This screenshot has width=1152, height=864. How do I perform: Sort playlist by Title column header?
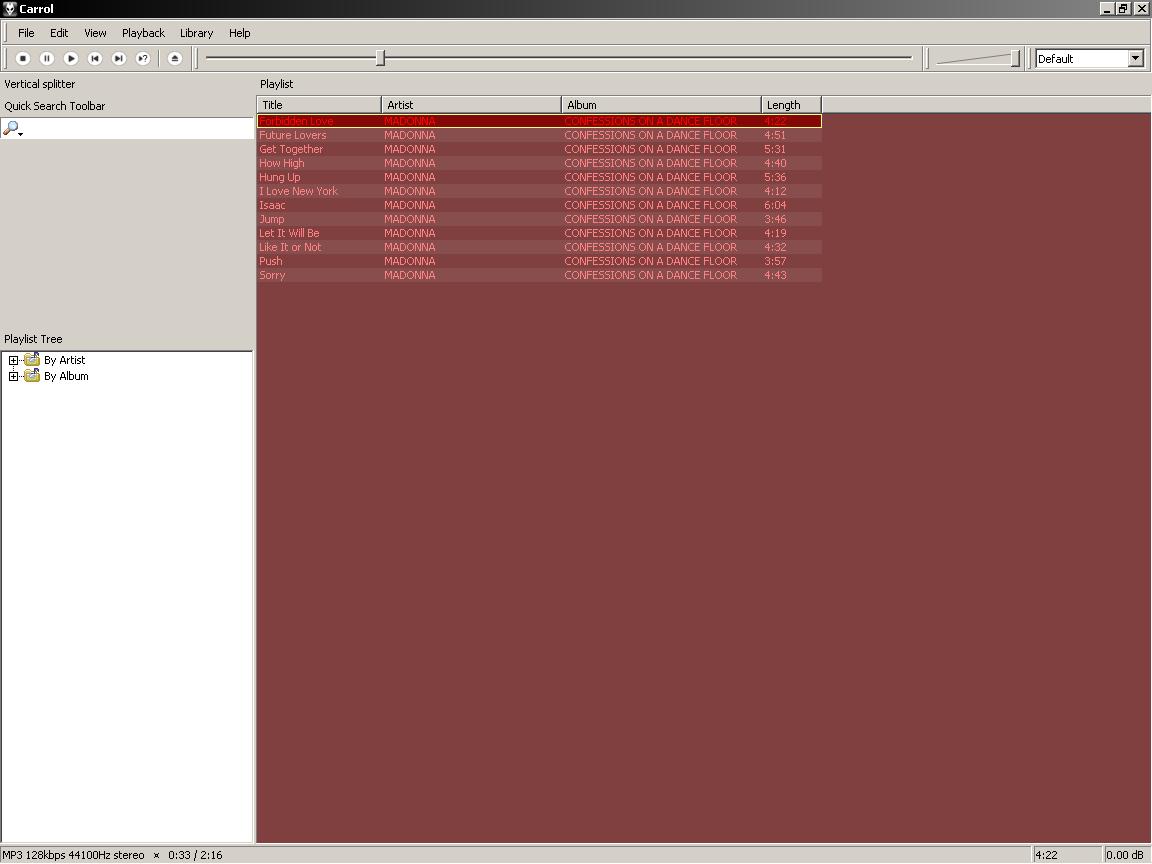click(x=319, y=105)
